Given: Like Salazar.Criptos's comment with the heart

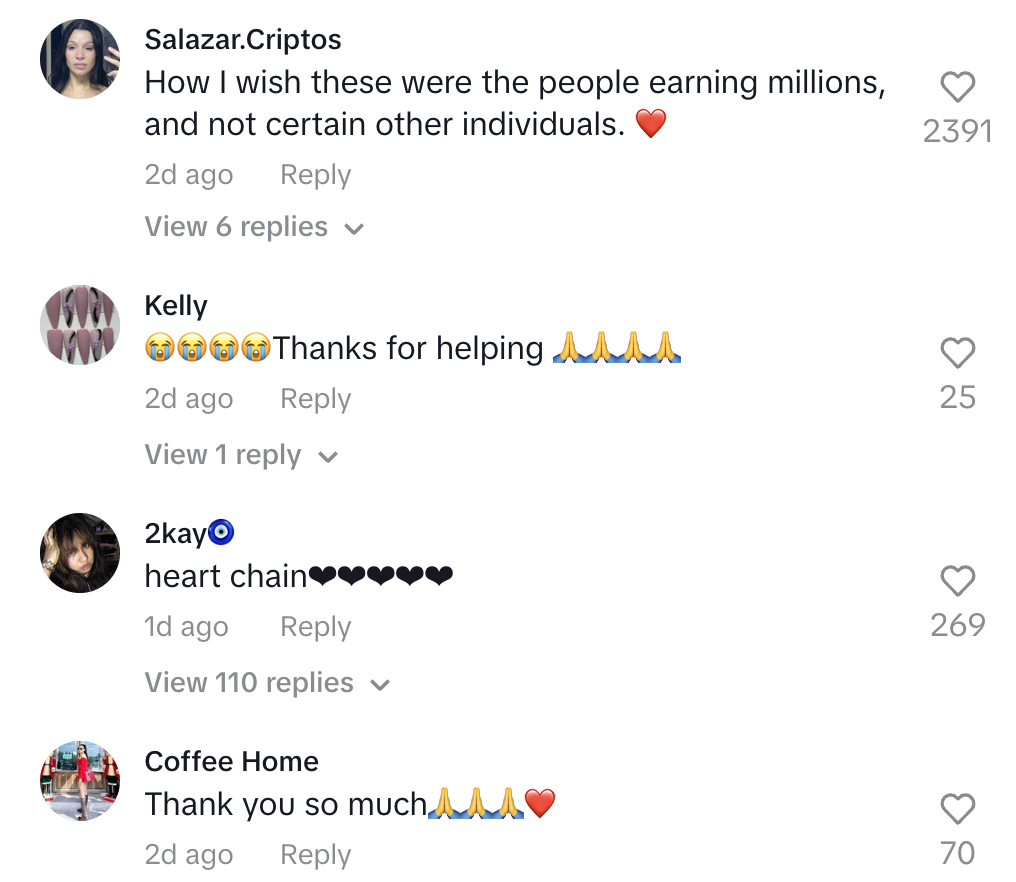Looking at the screenshot, I should coord(957,88).
